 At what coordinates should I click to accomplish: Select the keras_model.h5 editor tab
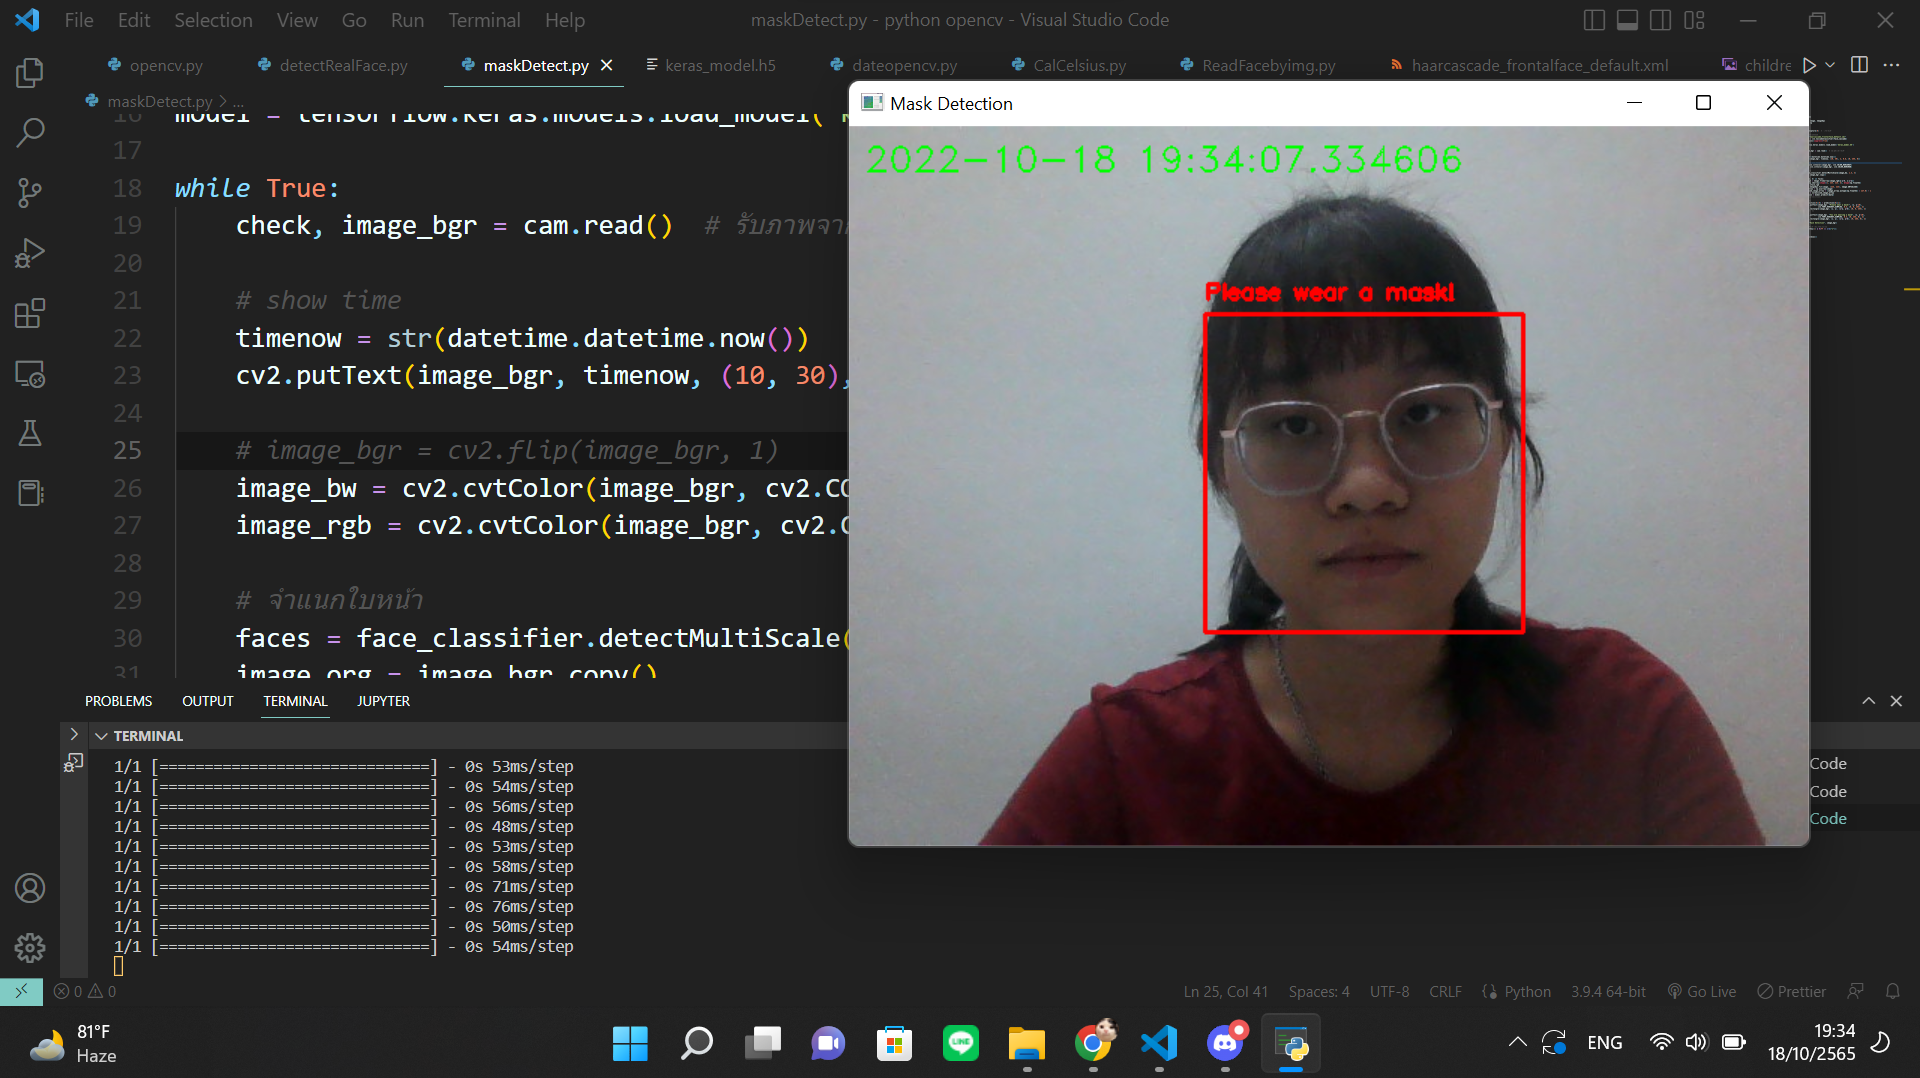click(x=722, y=64)
